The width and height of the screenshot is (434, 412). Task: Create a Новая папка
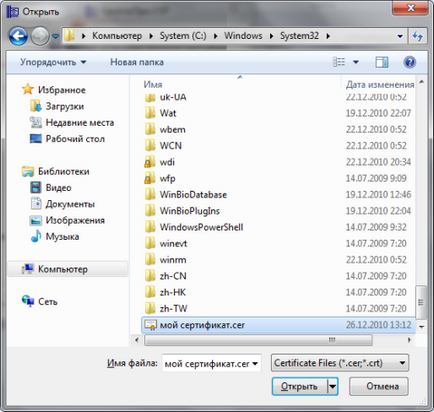137,62
